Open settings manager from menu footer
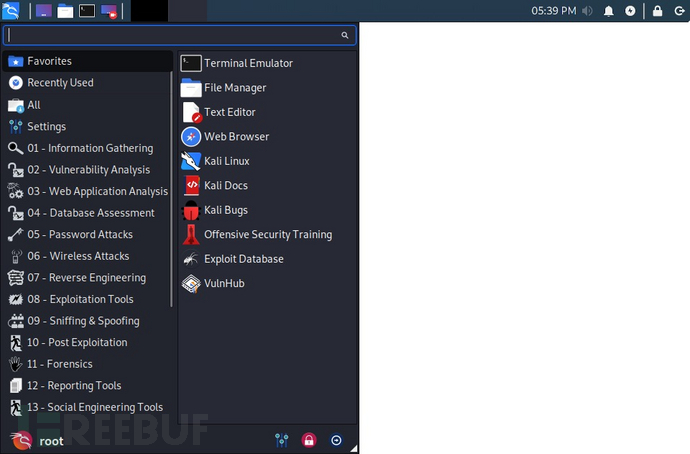Viewport: 690px width, 454px height. point(282,440)
